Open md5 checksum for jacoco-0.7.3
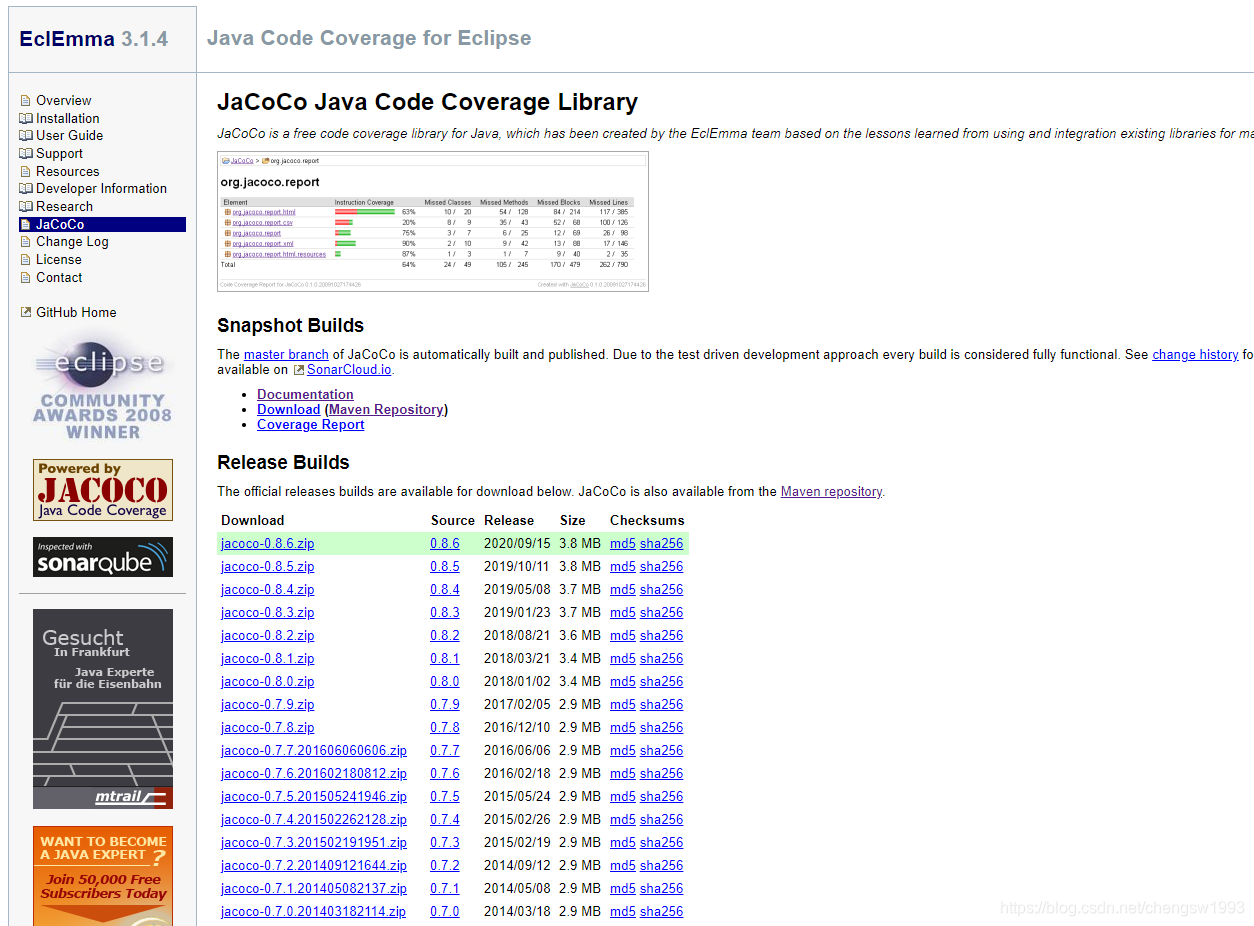1254x926 pixels. pyautogui.click(x=623, y=842)
